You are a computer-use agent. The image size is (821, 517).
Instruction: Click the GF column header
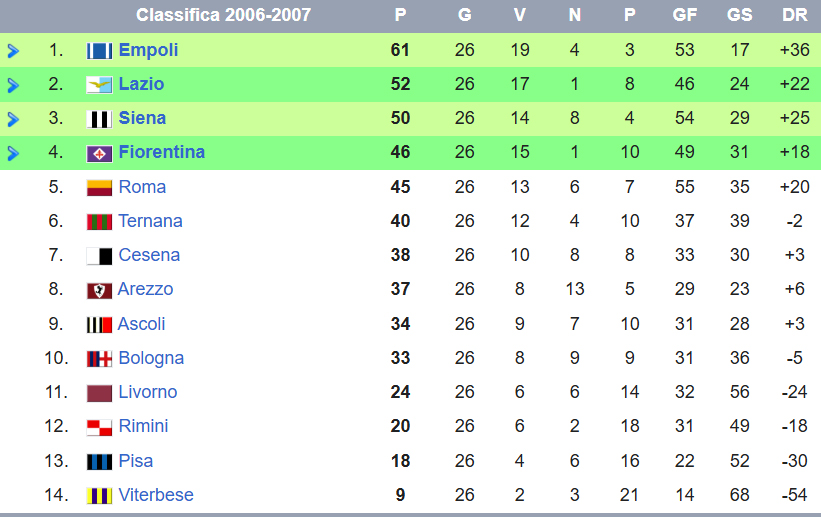pos(685,15)
